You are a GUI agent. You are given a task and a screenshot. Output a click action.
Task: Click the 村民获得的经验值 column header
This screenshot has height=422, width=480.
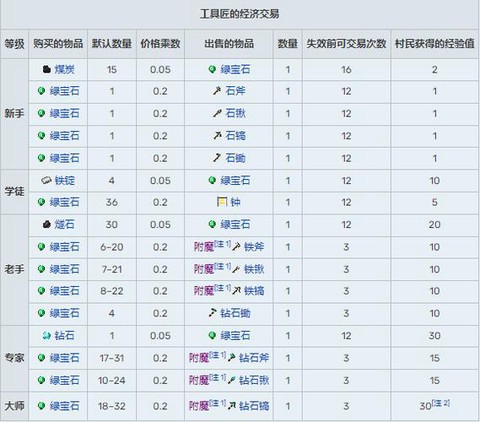coord(435,44)
